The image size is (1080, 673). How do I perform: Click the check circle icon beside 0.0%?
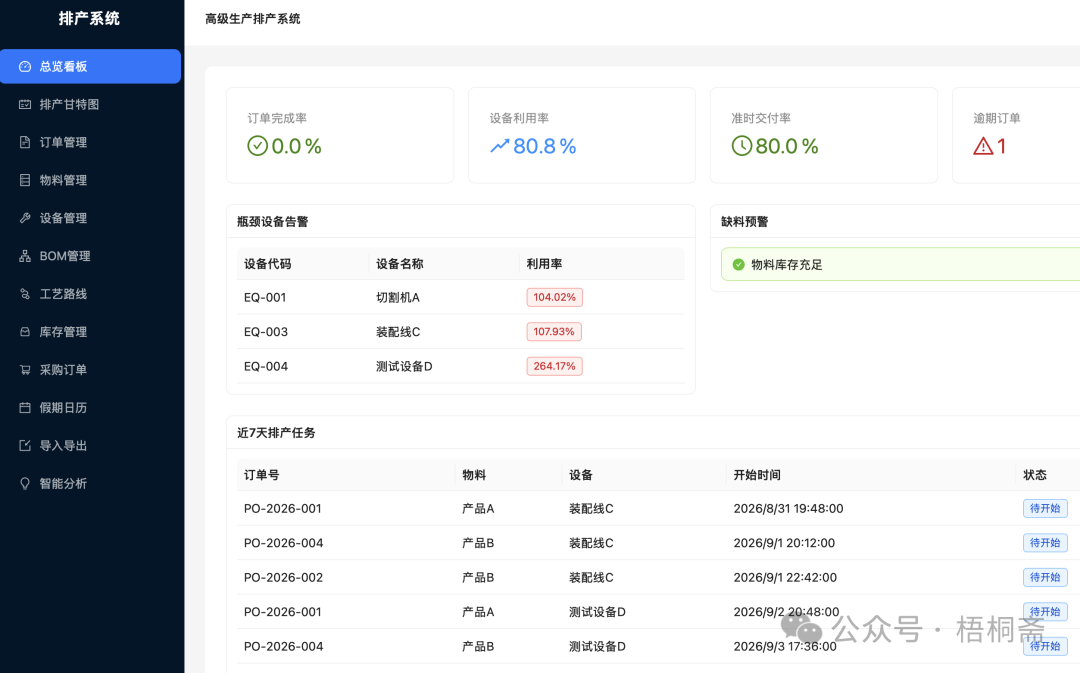[257, 146]
